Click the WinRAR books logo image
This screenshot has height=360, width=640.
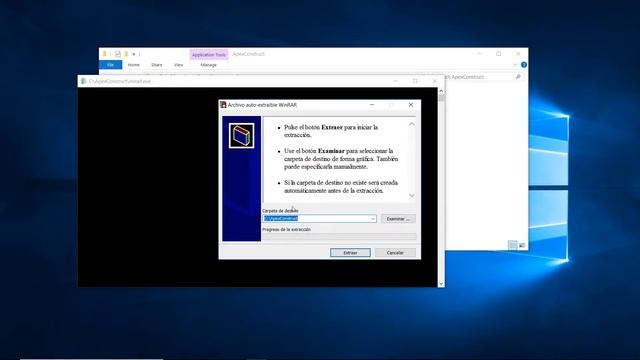(x=241, y=136)
